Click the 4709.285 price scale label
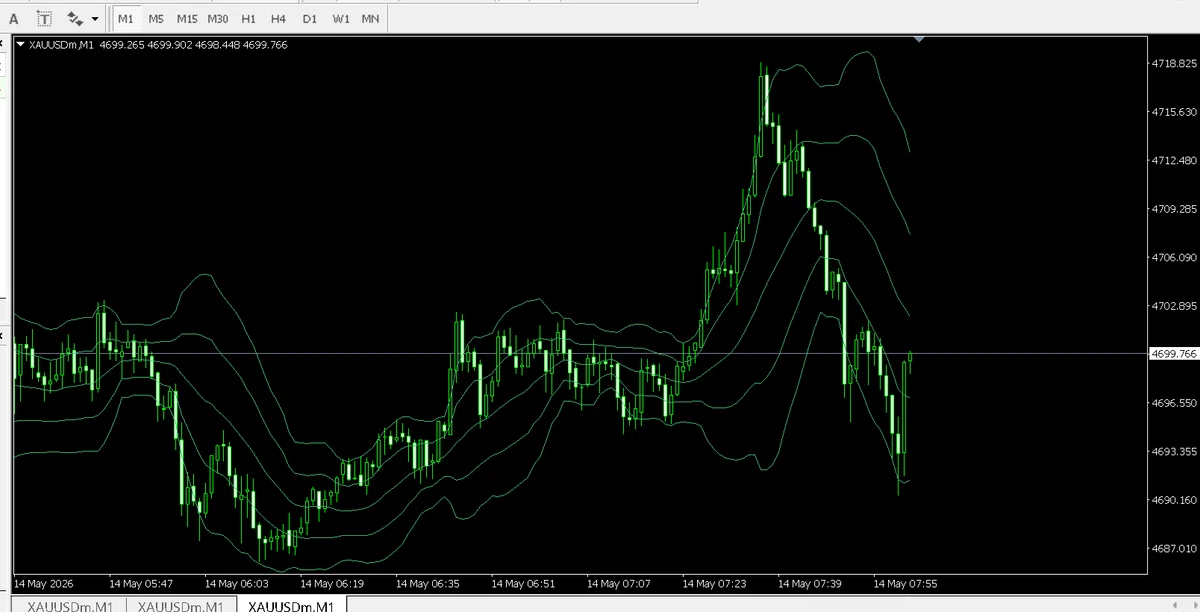The image size is (1200, 612). (x=1174, y=209)
